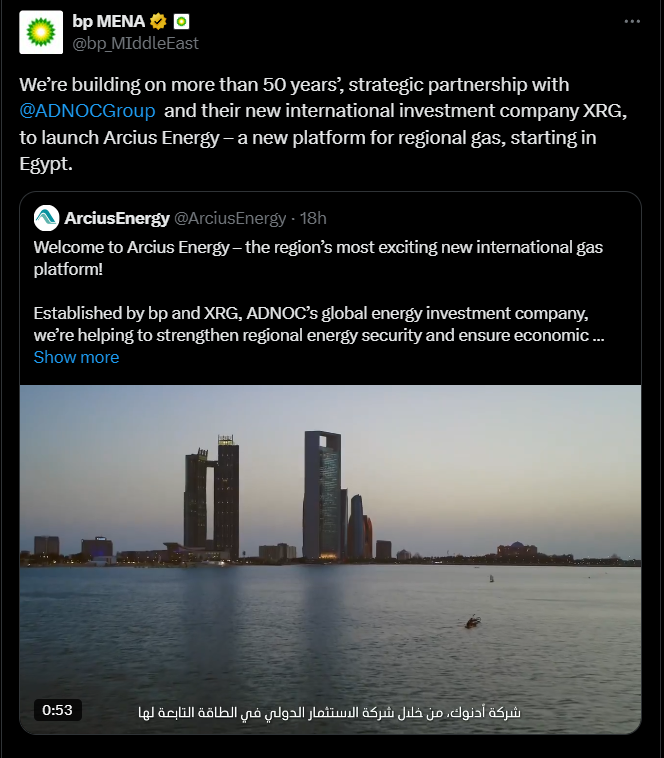The width and height of the screenshot is (664, 758).
Task: Click the @bp_MIddleEast handle
Action: (135, 43)
